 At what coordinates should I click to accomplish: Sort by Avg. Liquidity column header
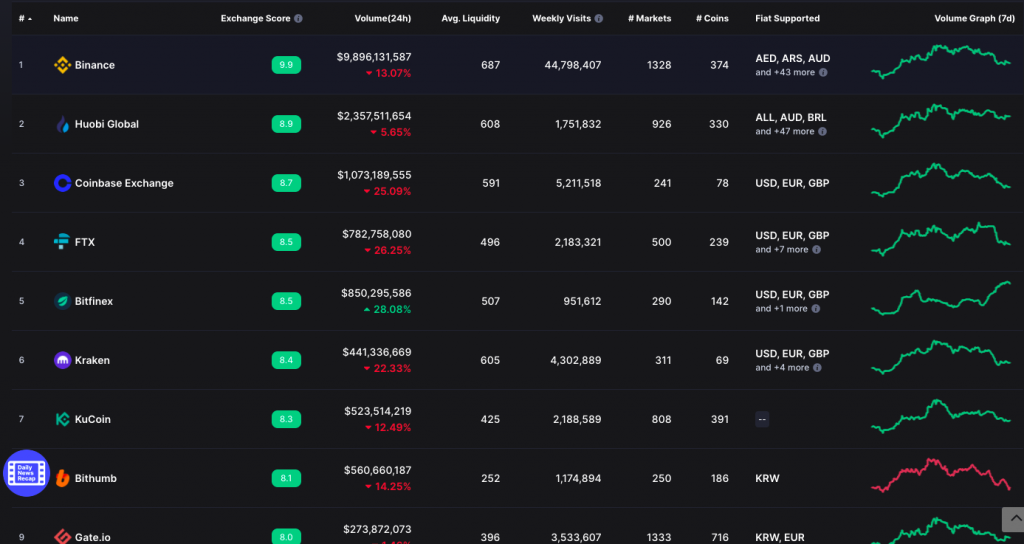(470, 18)
